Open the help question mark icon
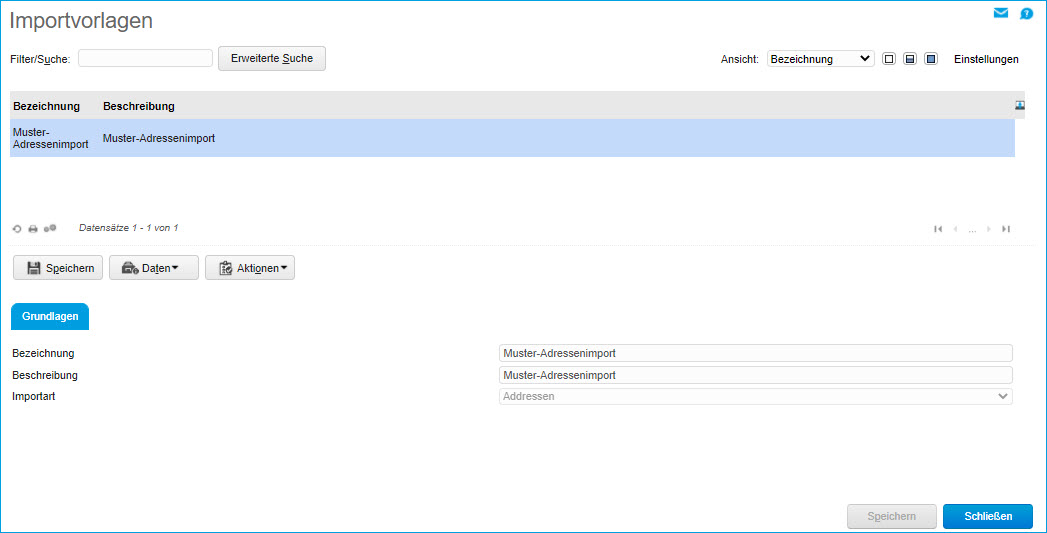 [x=1026, y=14]
